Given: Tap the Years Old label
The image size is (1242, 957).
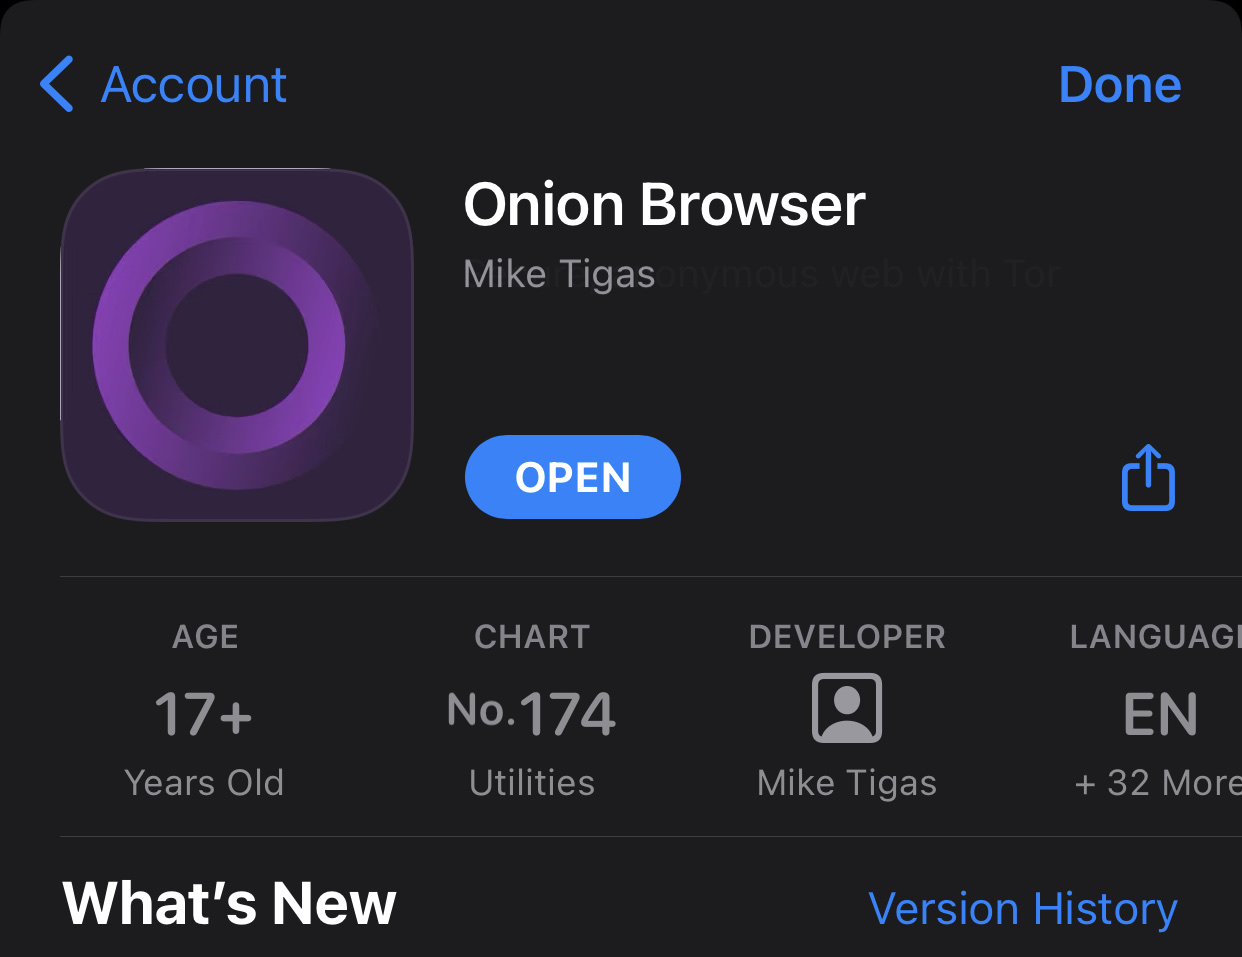Looking at the screenshot, I should point(204,783).
